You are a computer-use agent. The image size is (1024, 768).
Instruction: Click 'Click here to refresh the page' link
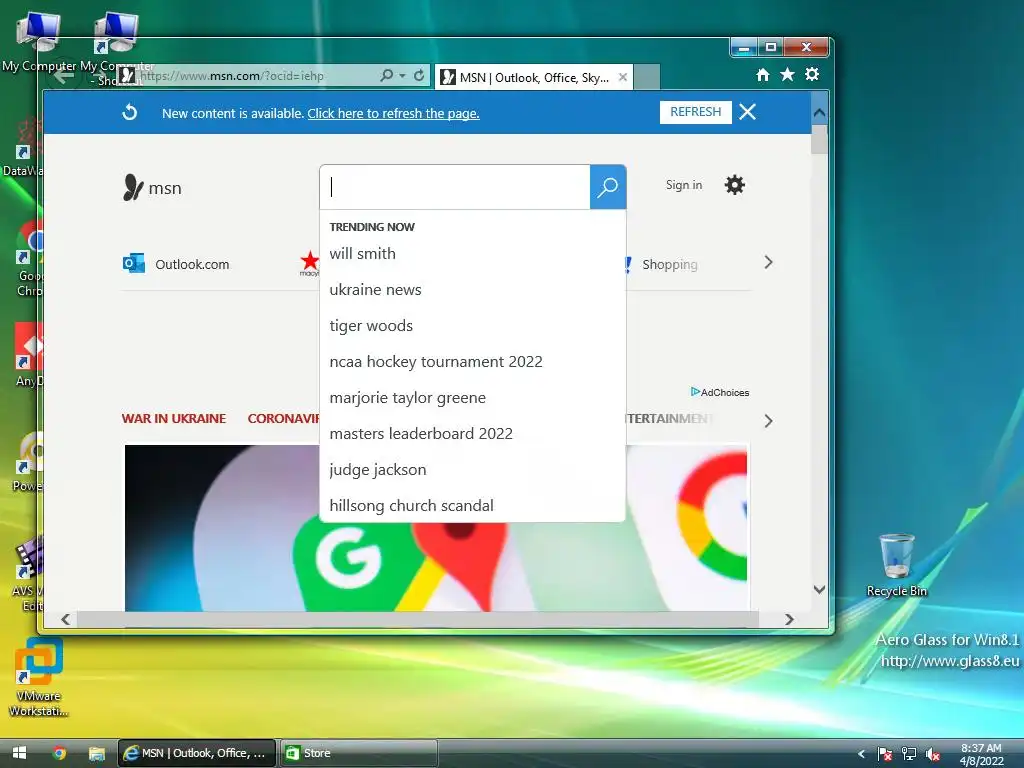point(393,114)
